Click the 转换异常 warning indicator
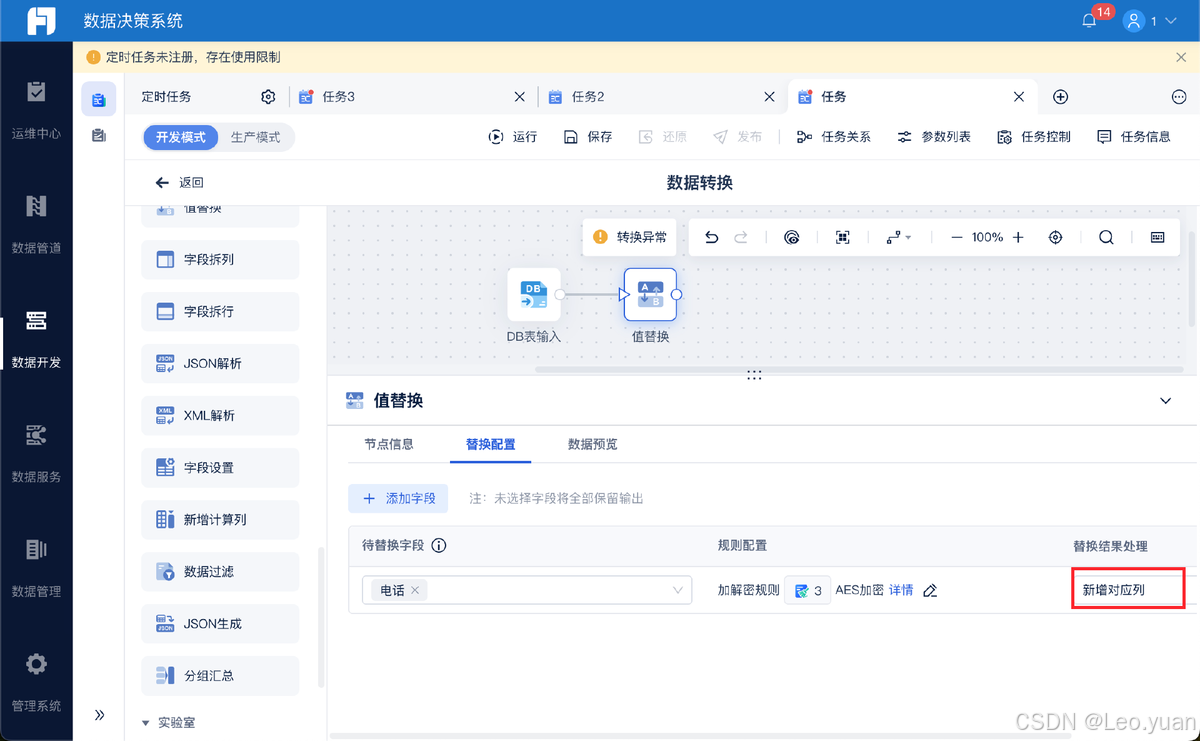Viewport: 1200px width, 741px height. pyautogui.click(x=630, y=237)
